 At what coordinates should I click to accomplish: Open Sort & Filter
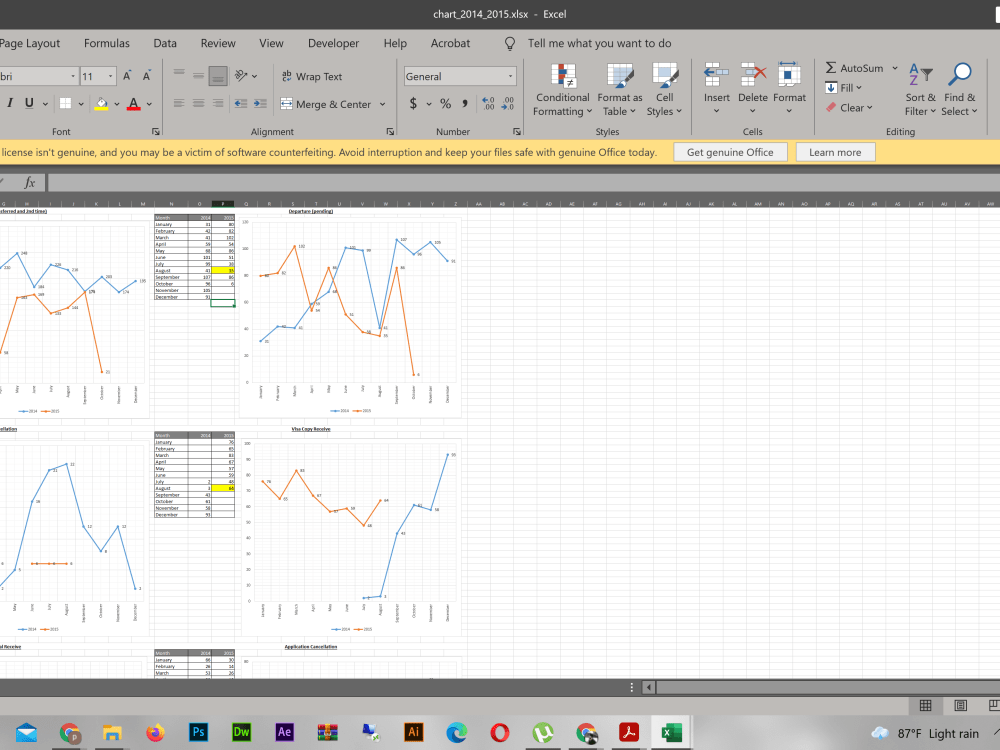click(x=920, y=90)
